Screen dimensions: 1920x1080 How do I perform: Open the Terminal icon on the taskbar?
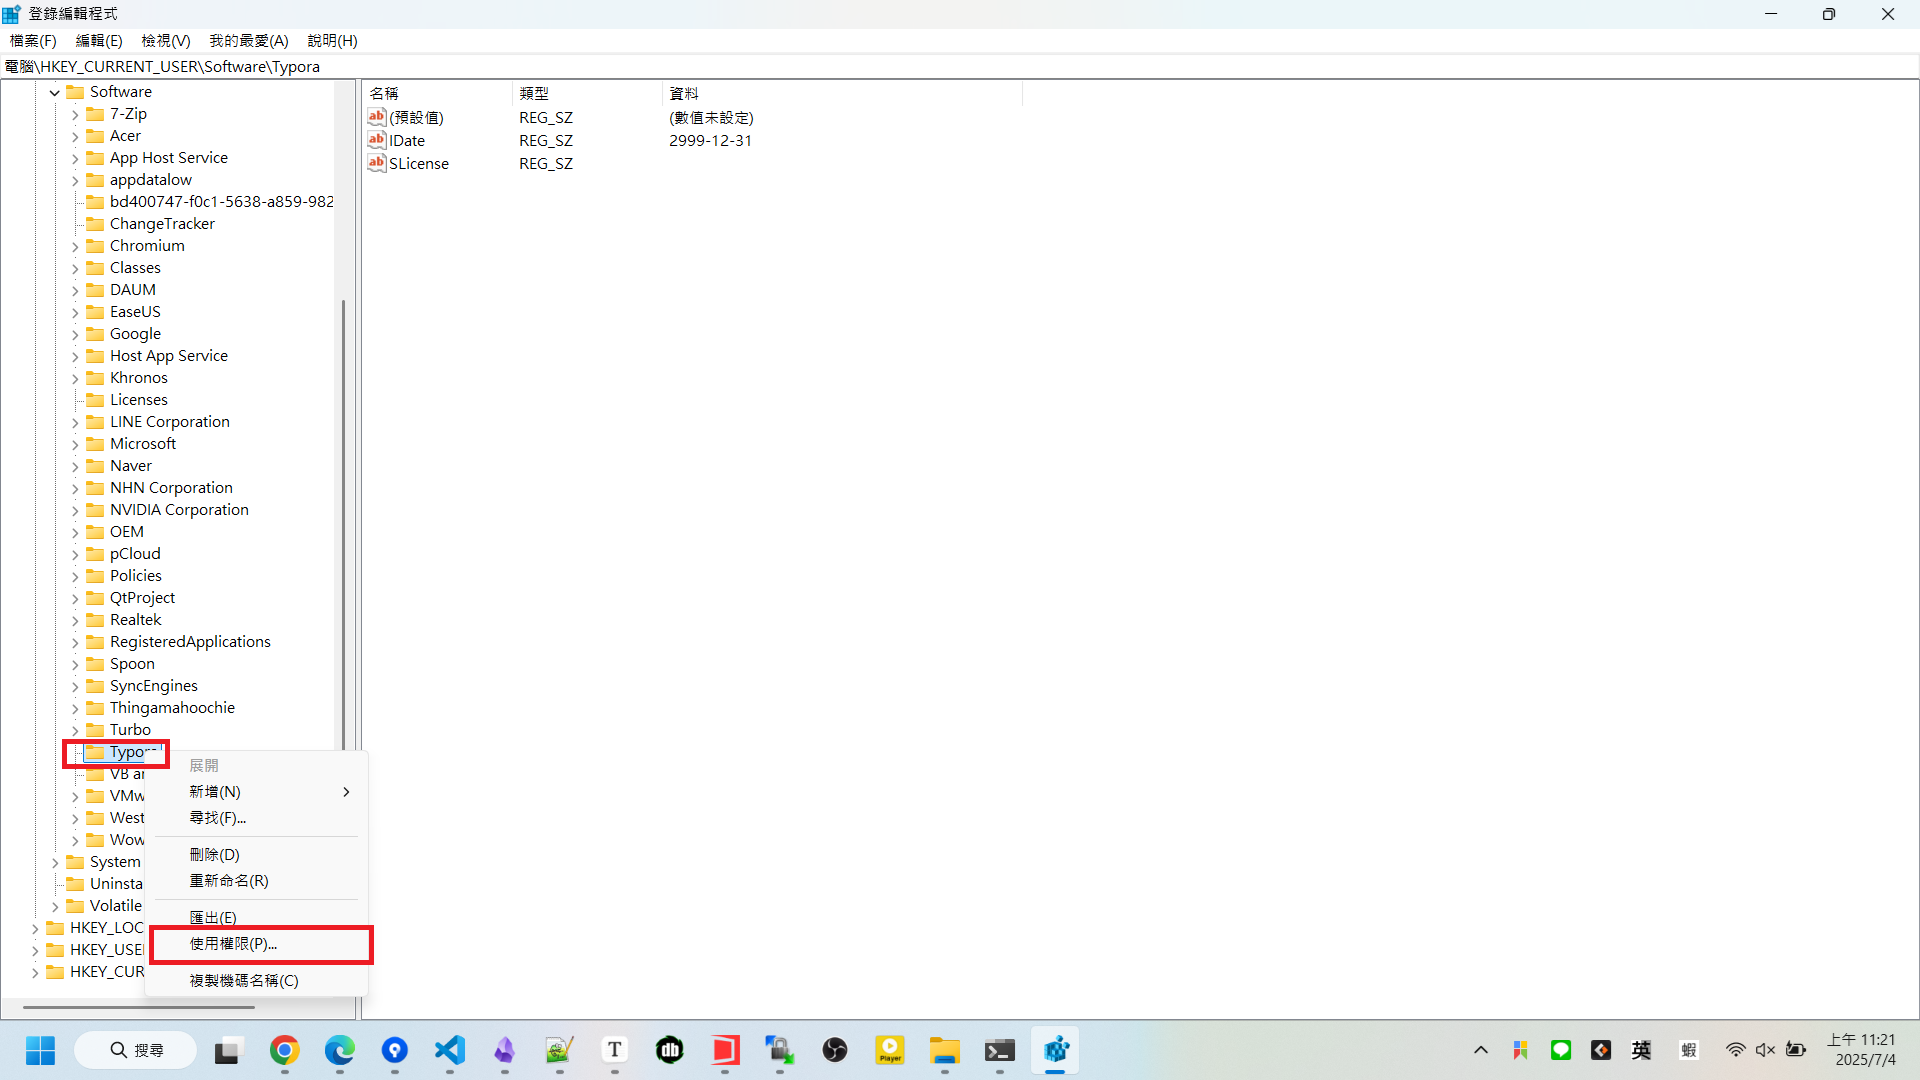[1000, 1050]
